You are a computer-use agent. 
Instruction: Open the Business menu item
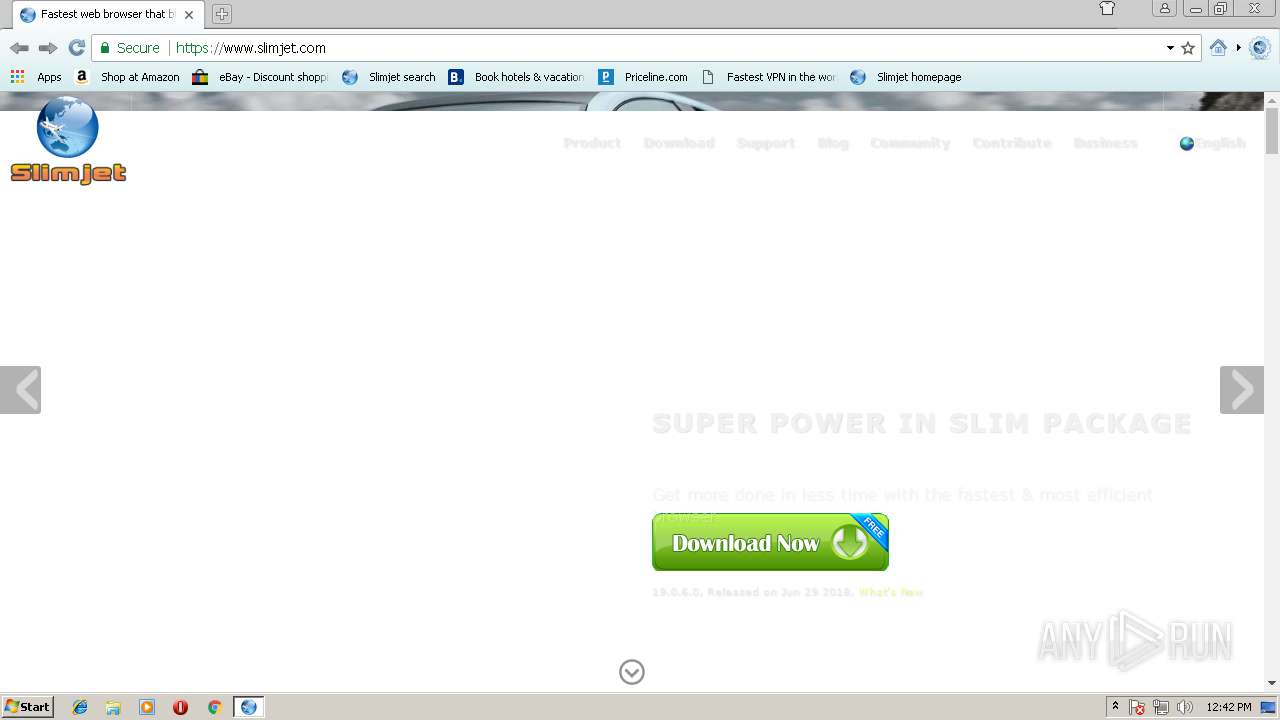[1105, 143]
